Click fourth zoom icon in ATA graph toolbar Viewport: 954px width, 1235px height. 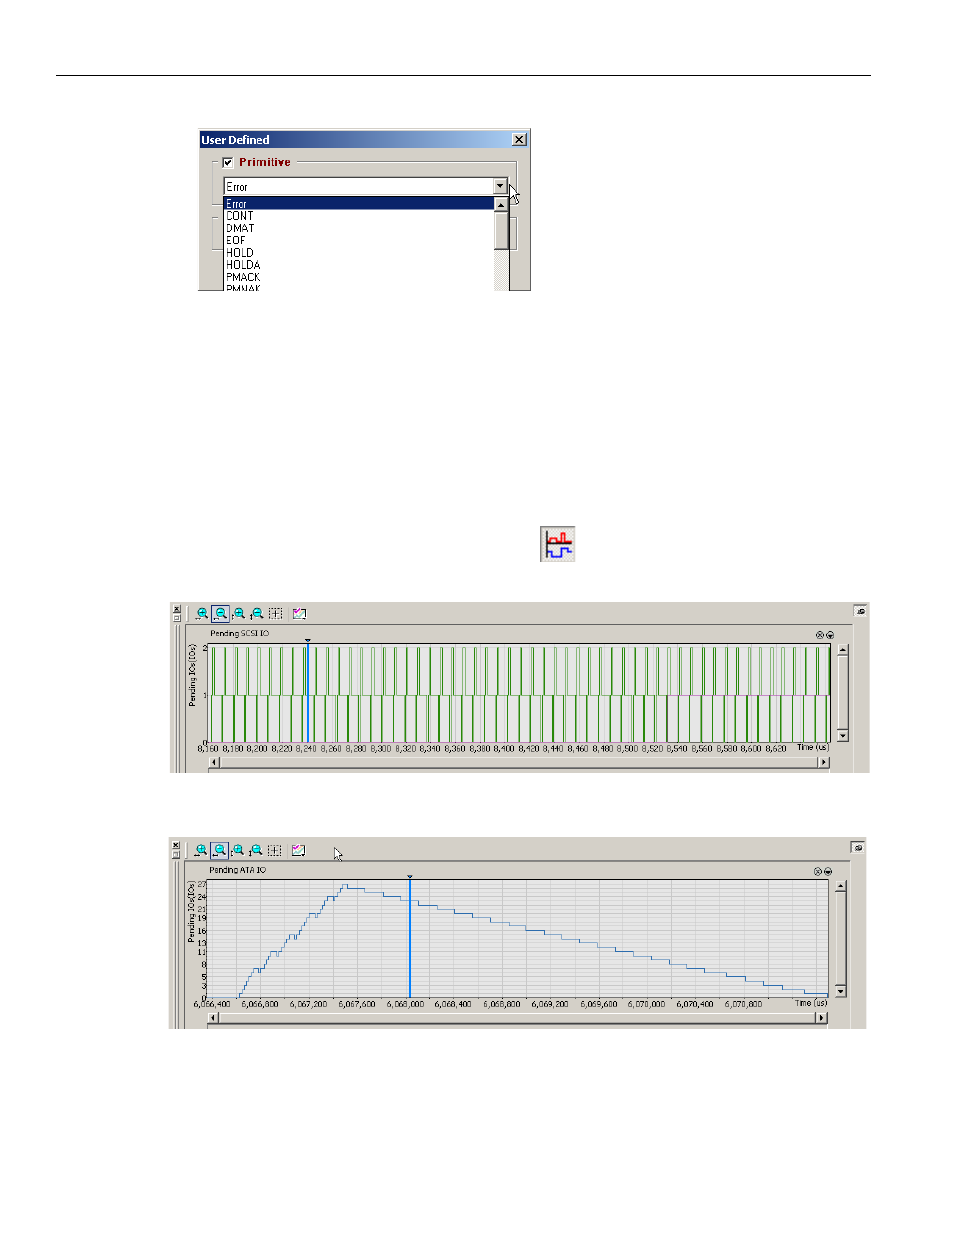point(256,851)
